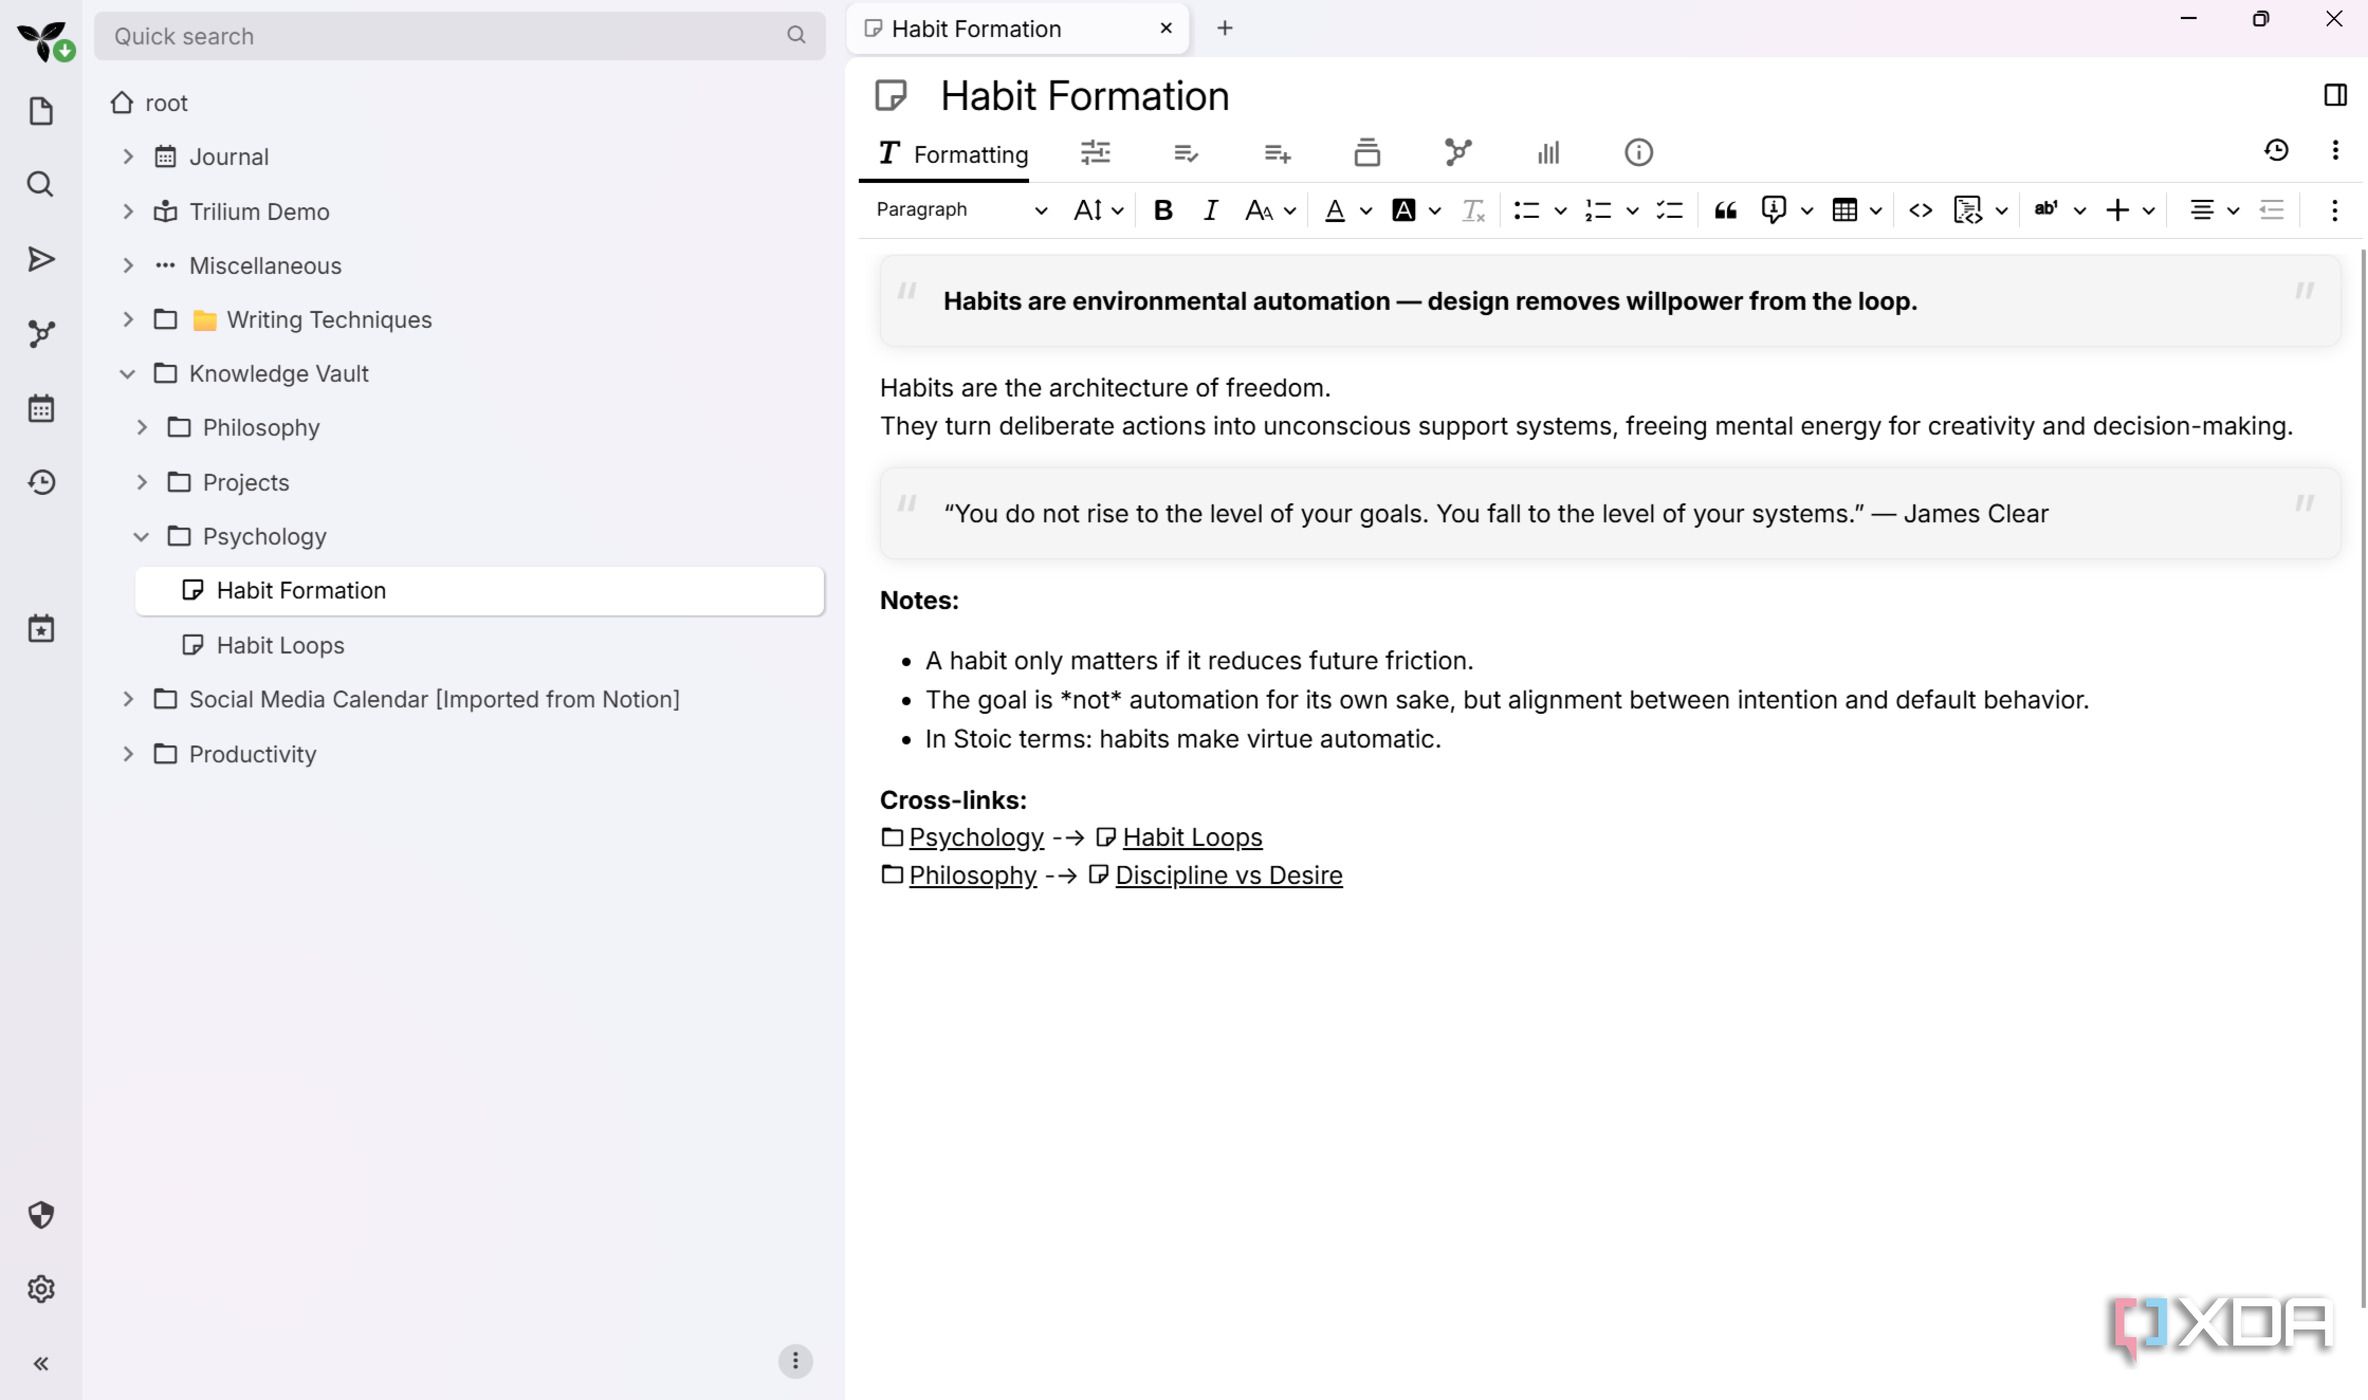This screenshot has width=2368, height=1400.
Task: Click the jump to note arrow icon
Action: point(41,259)
